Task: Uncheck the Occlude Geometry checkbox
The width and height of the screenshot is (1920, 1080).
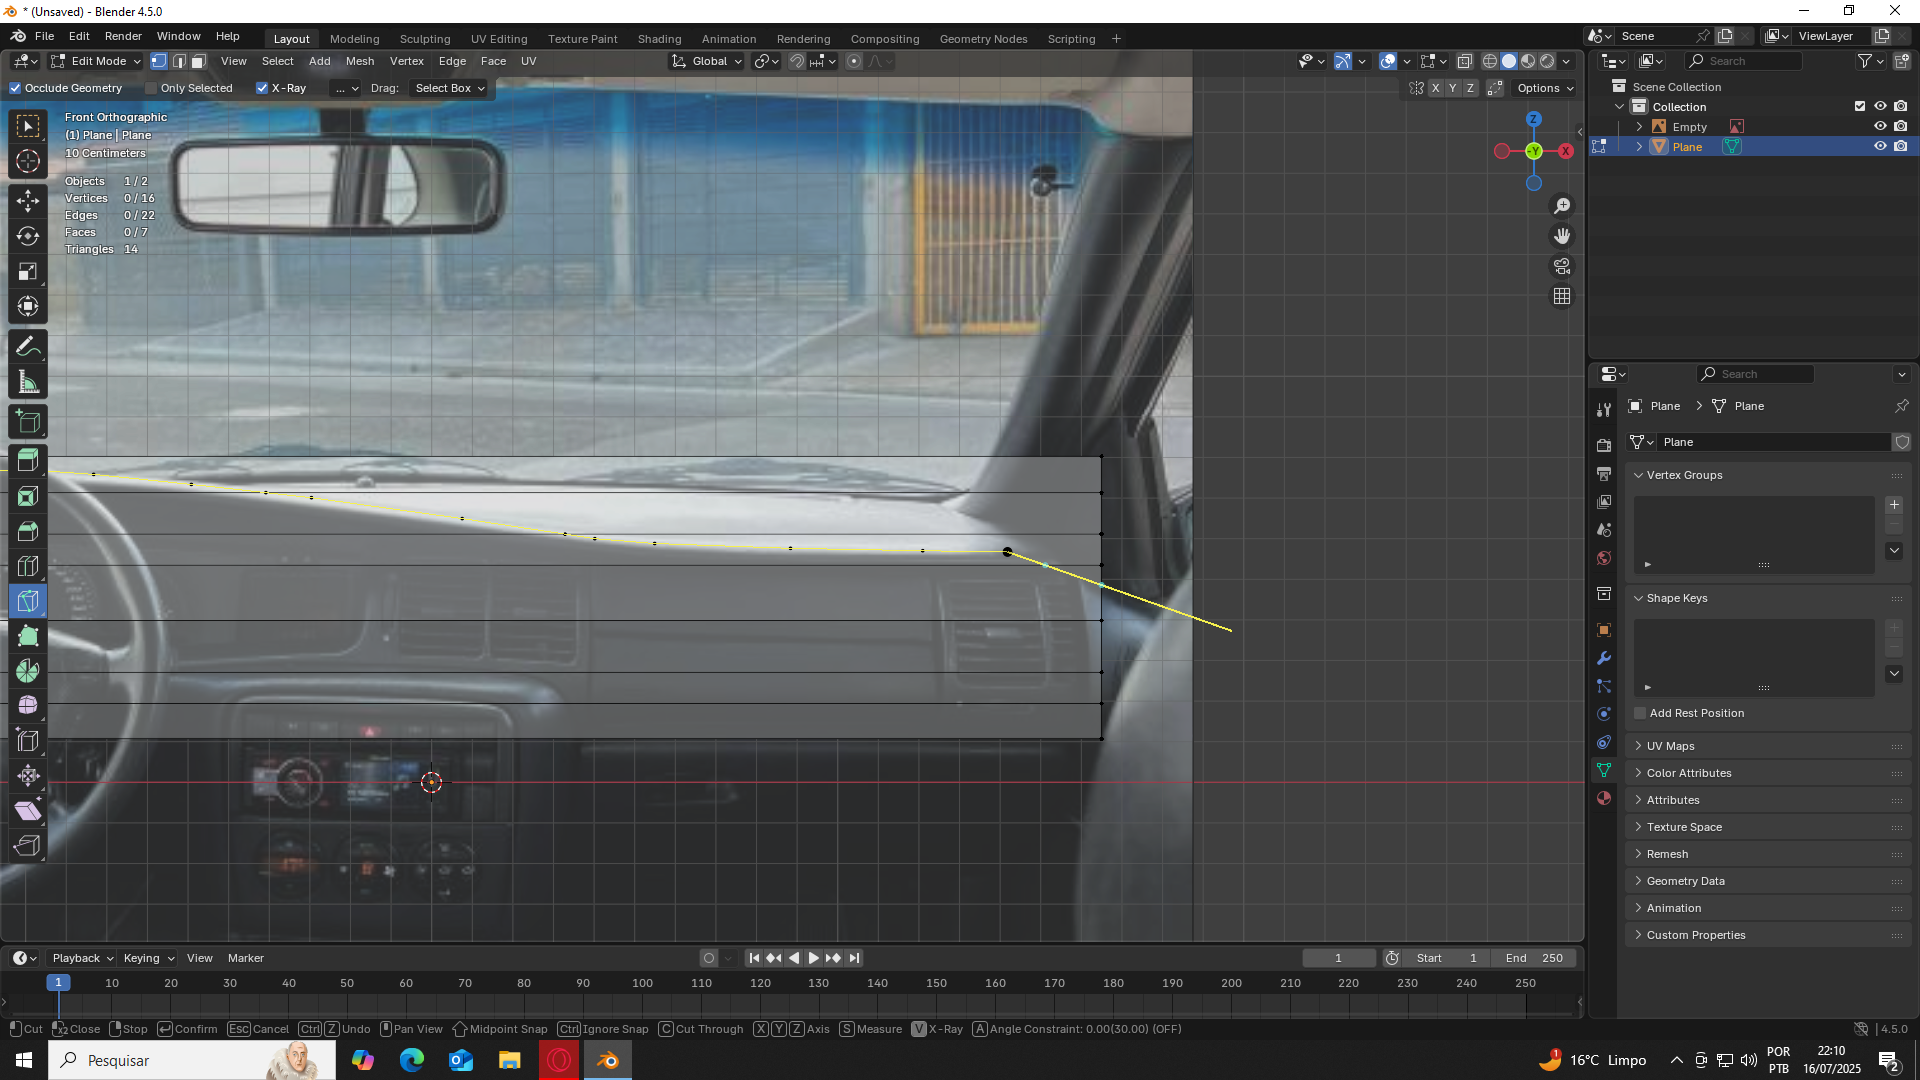Action: coord(16,88)
